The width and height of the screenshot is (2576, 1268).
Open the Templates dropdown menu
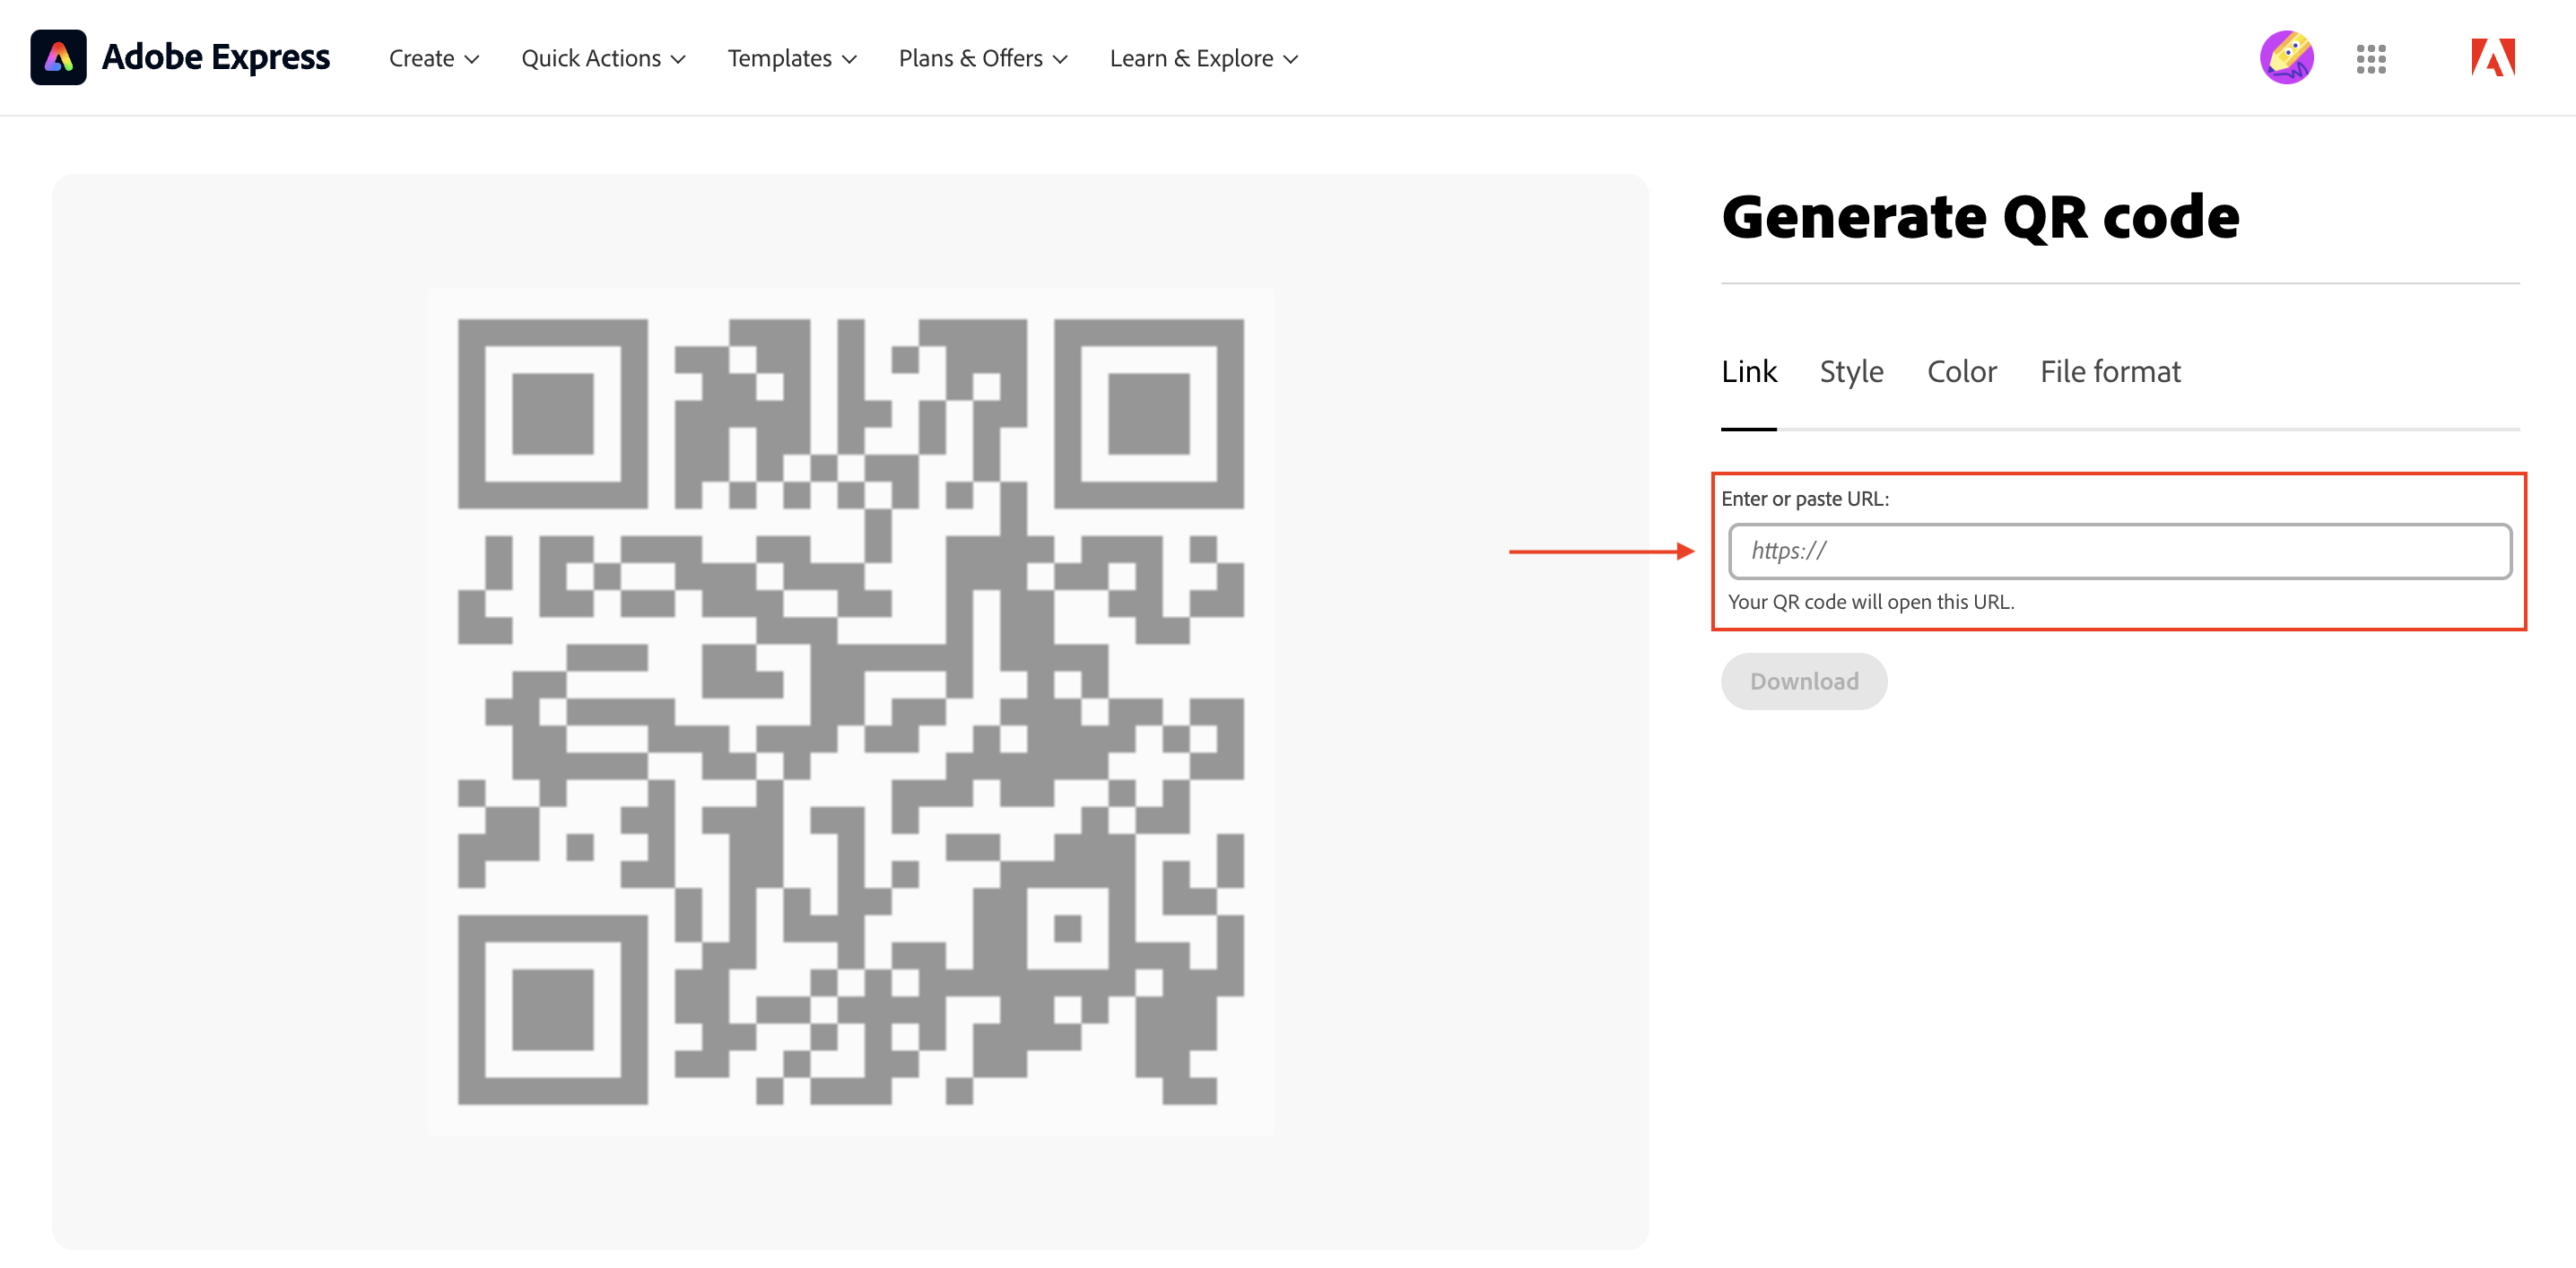coord(792,59)
